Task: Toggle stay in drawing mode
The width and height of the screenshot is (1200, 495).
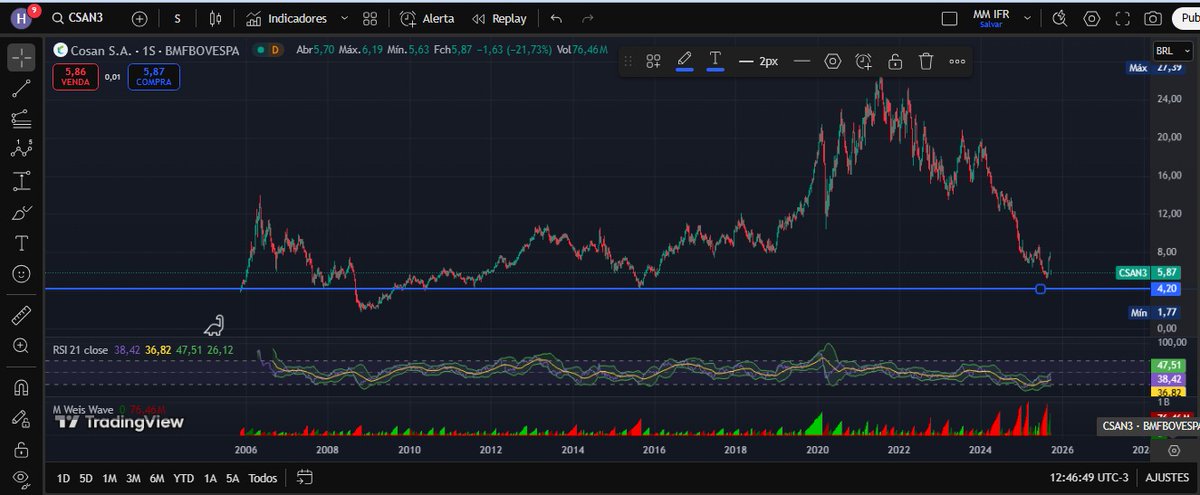Action: [21, 419]
